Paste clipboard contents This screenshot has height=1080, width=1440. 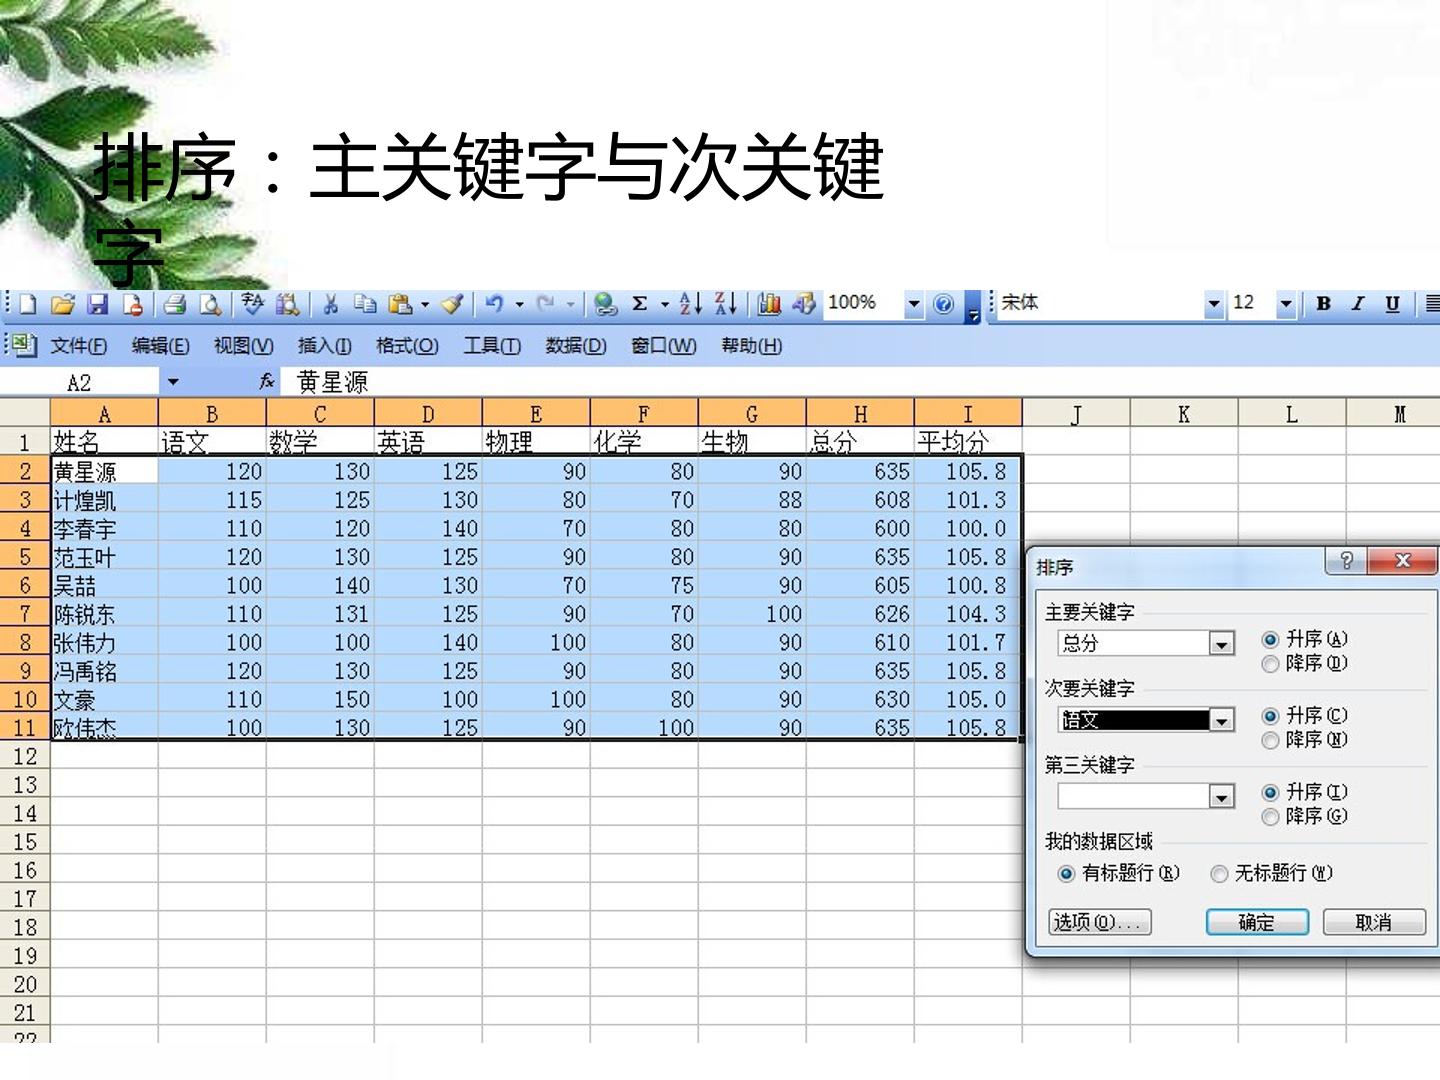coord(400,304)
